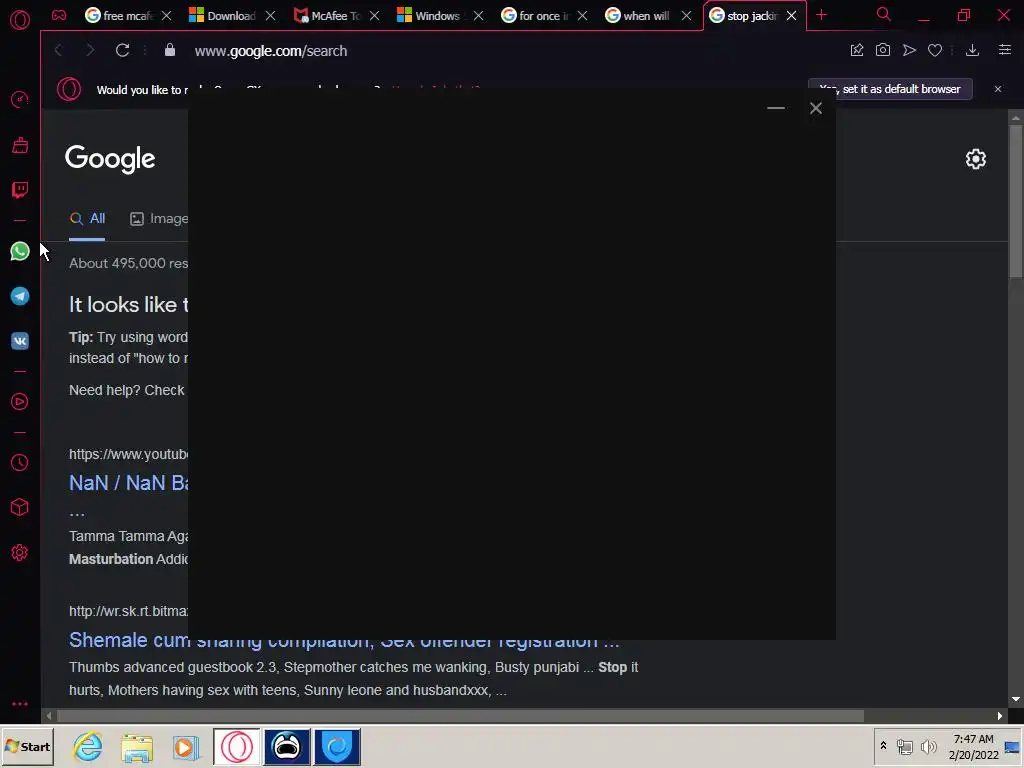Go forward to the next page

point(90,50)
